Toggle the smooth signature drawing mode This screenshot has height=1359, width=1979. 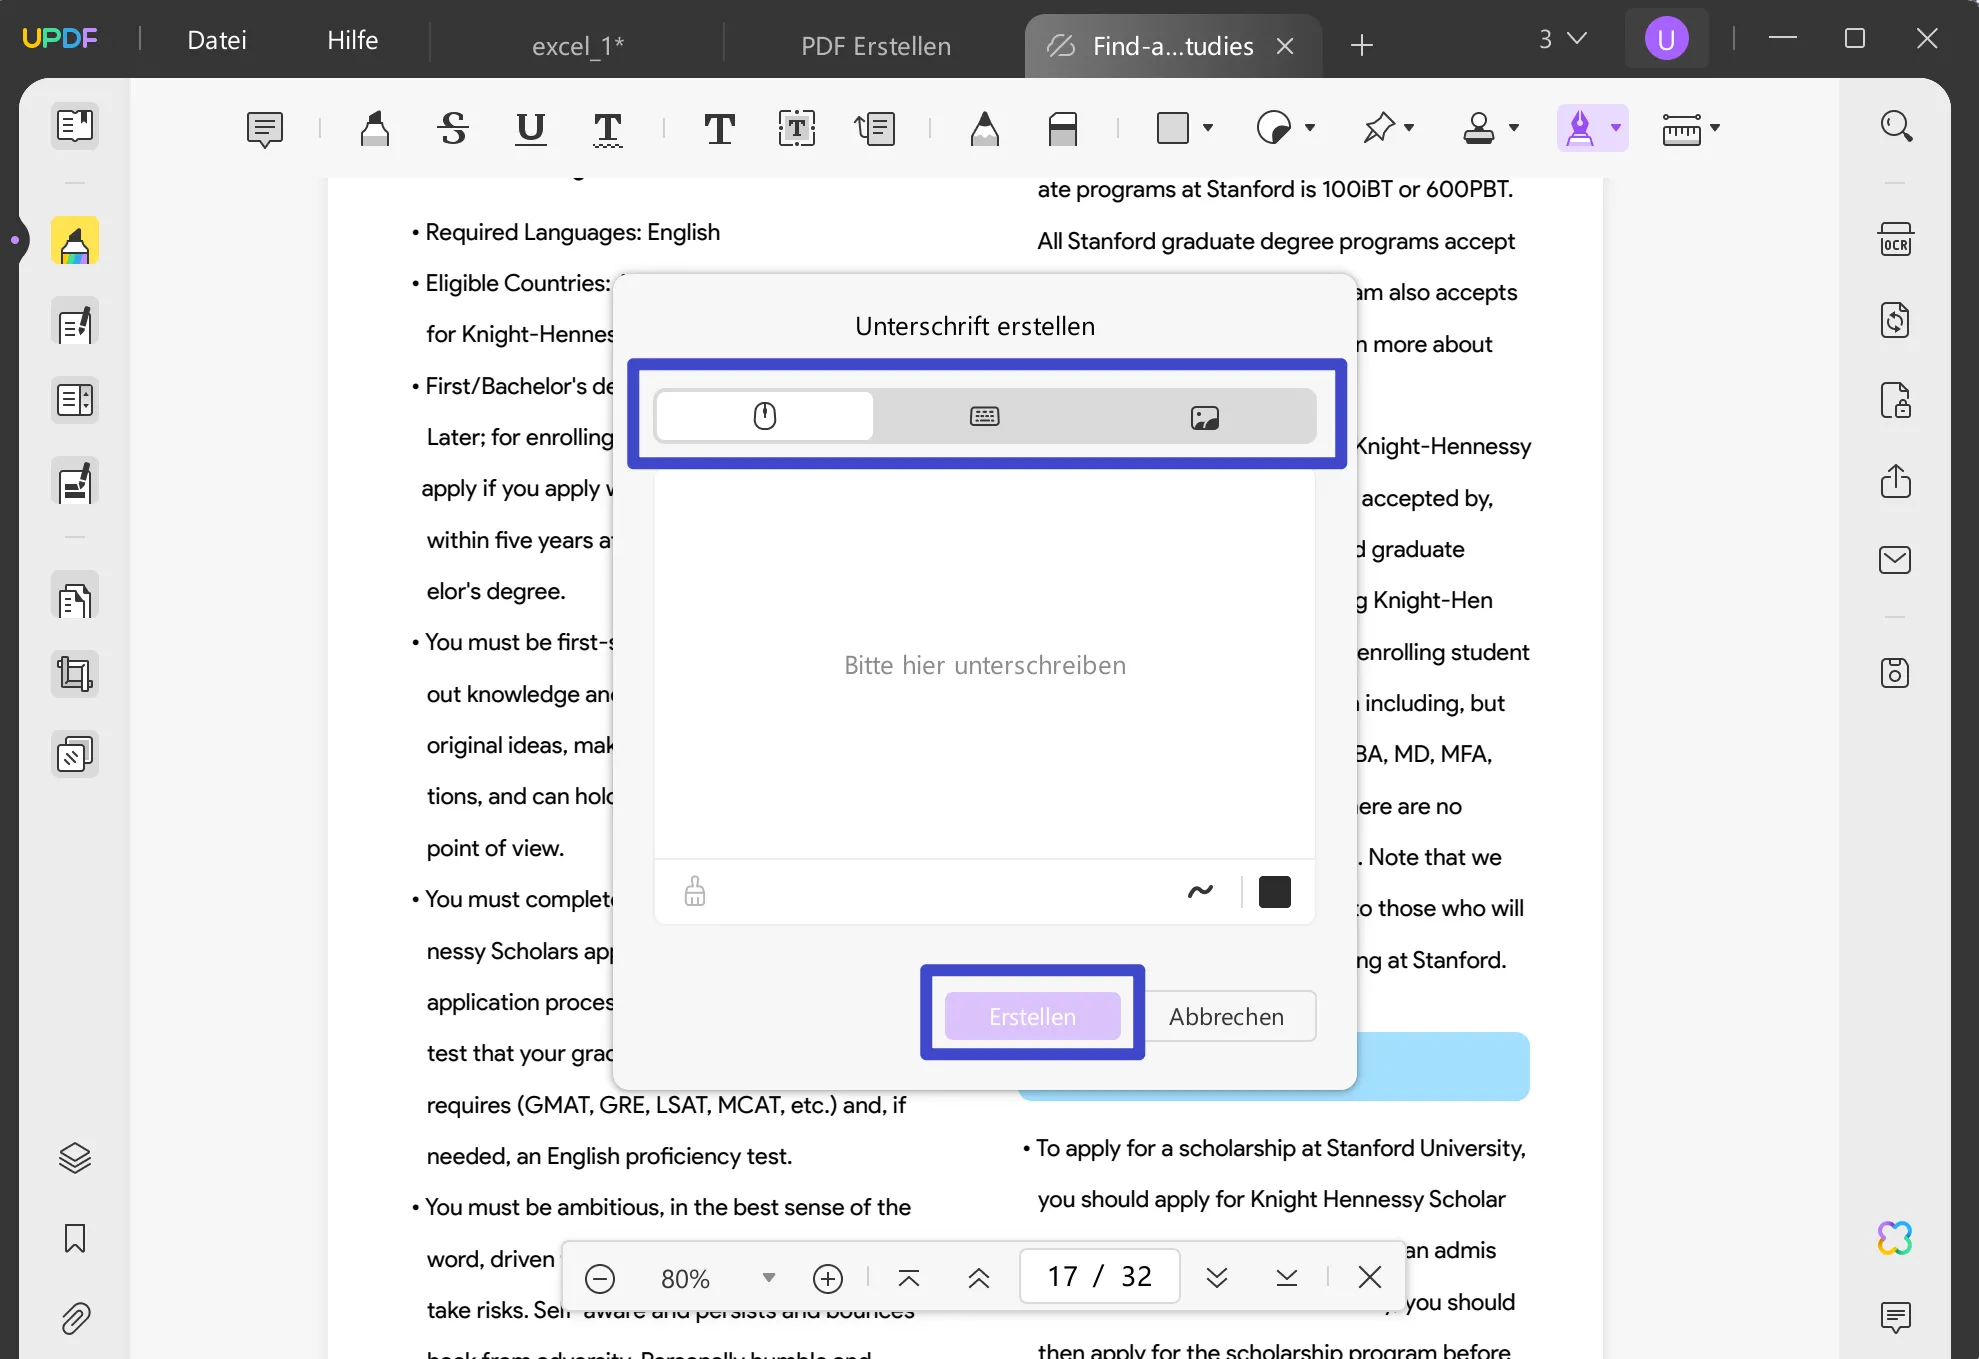click(1202, 891)
